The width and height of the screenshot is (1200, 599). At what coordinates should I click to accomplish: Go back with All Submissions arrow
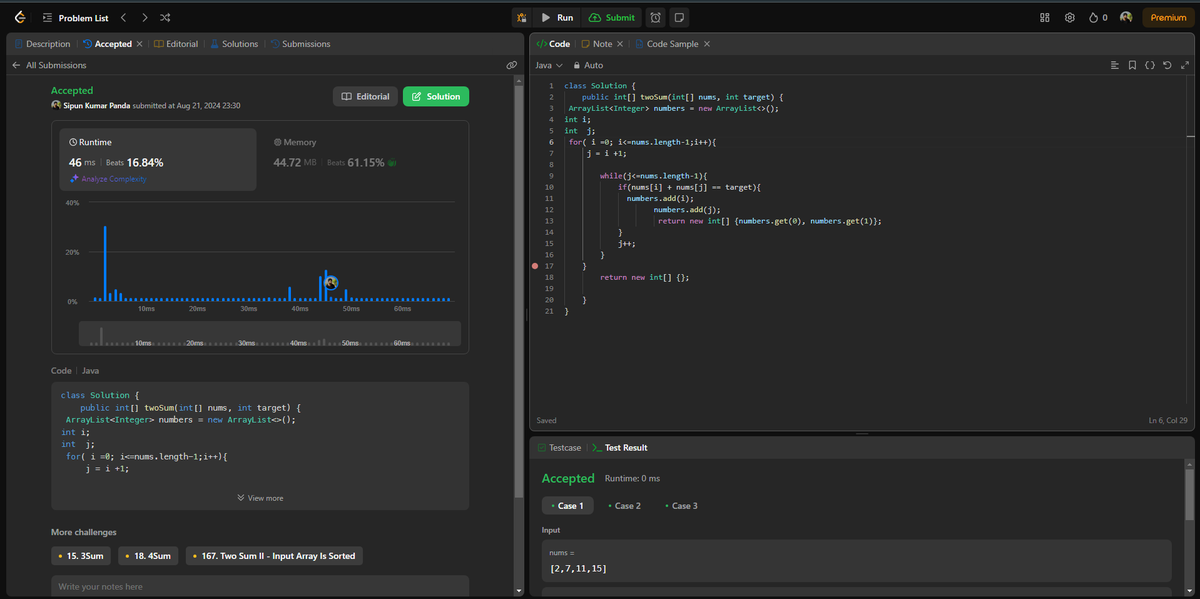16,65
